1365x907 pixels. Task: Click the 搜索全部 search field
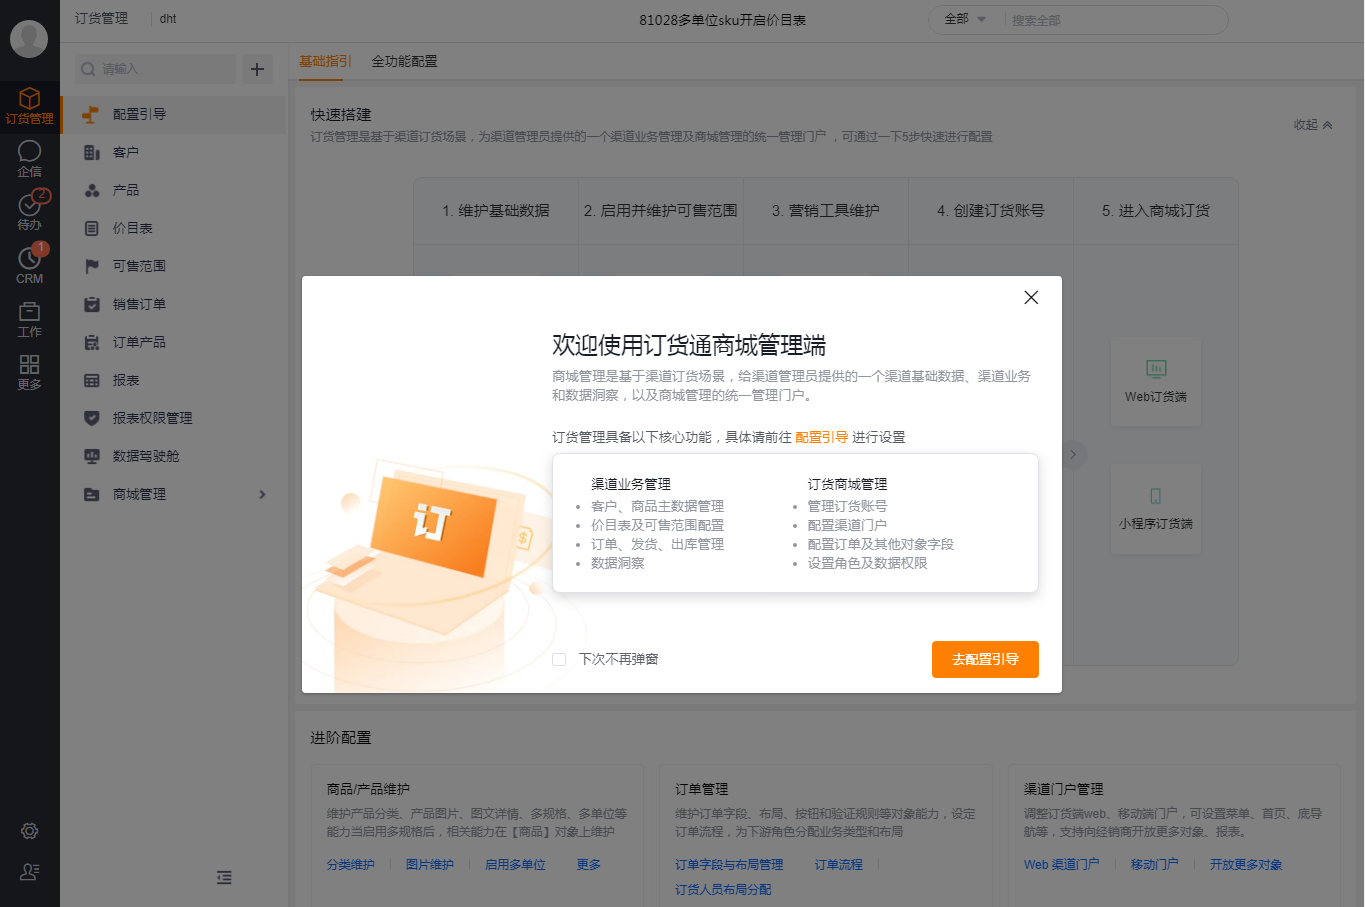coord(1115,20)
